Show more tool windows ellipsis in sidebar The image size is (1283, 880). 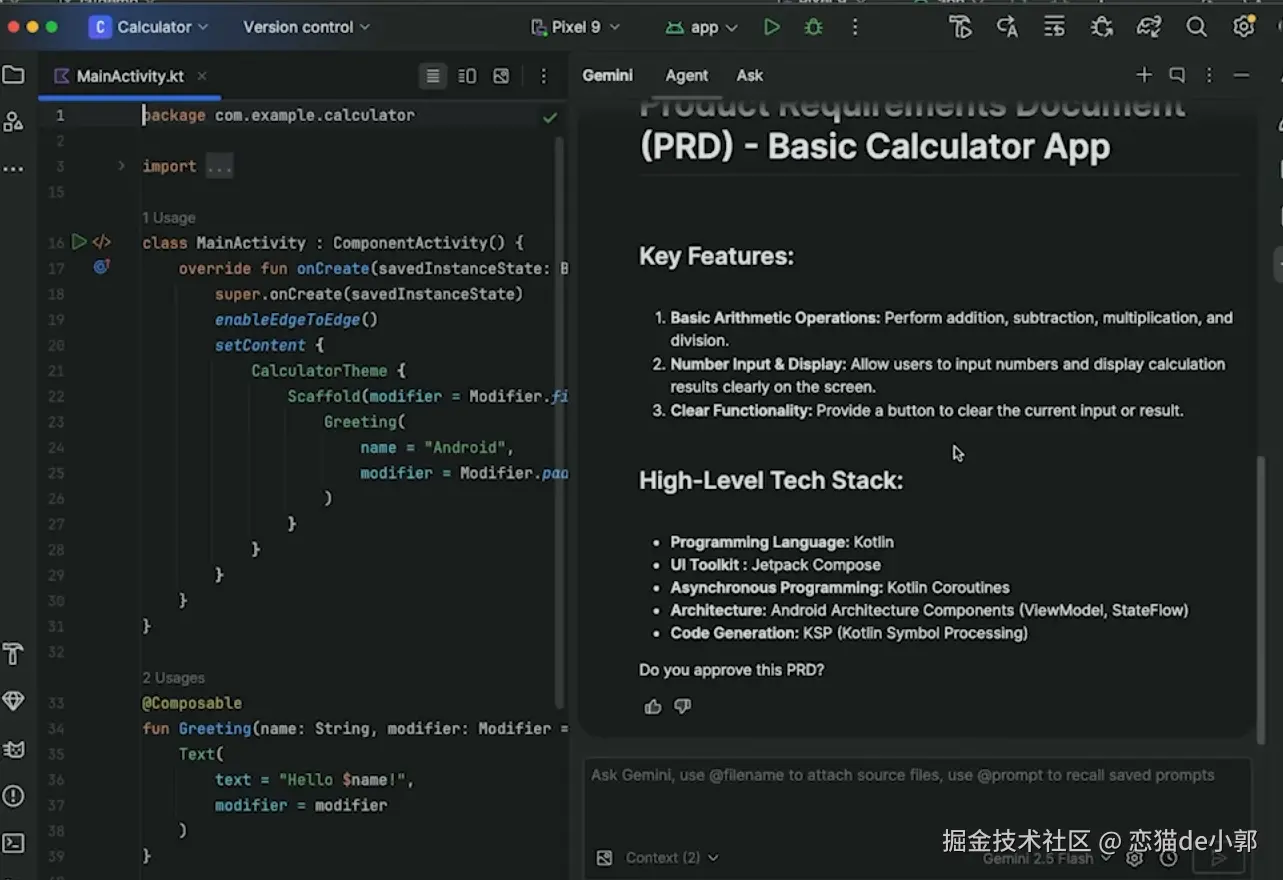coord(13,169)
